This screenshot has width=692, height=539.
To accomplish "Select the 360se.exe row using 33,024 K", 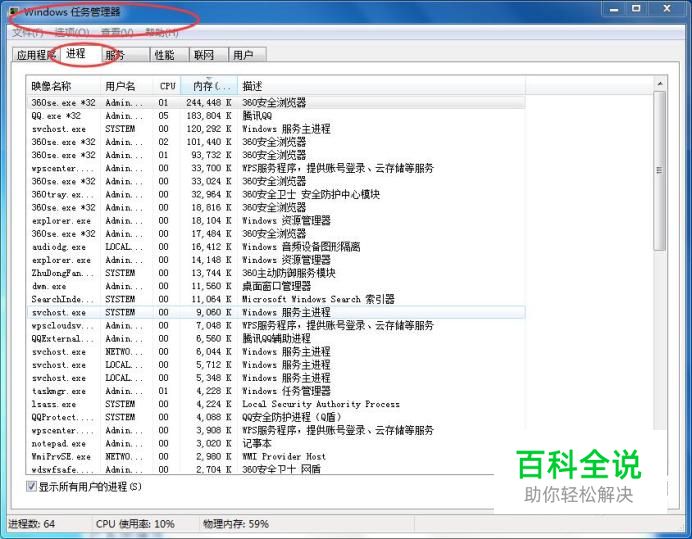I will point(276,181).
